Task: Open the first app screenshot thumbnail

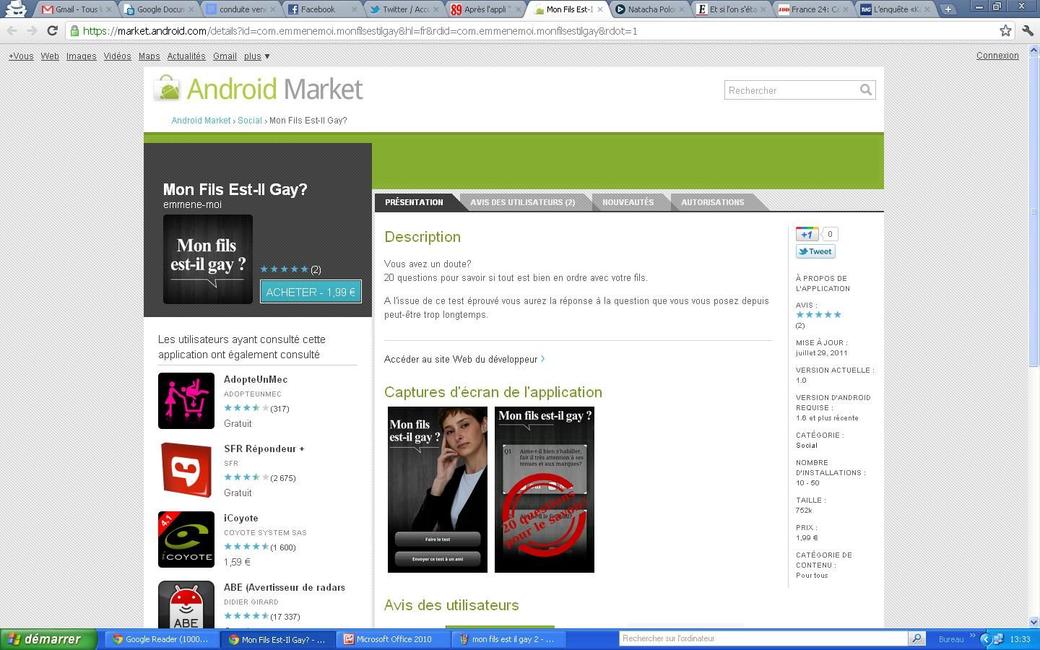Action: [437, 489]
